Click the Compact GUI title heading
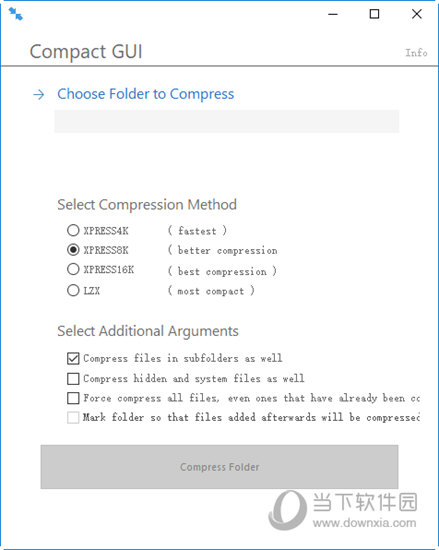This screenshot has width=439, height=550. 86,52
